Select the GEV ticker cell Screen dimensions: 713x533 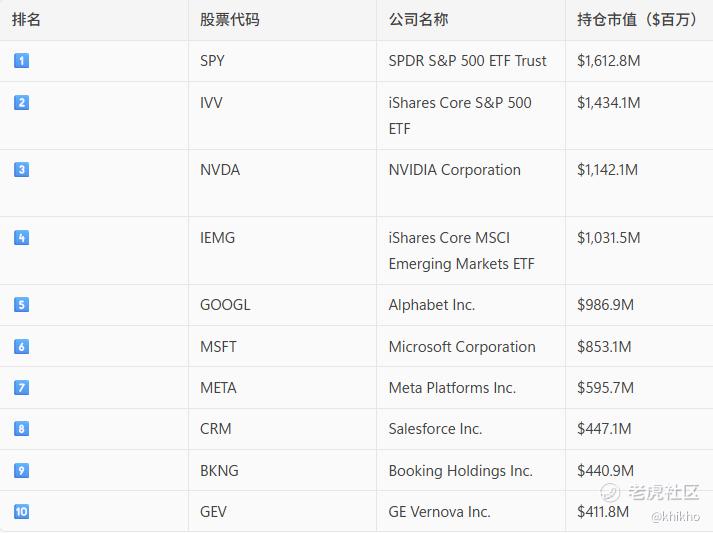point(213,512)
